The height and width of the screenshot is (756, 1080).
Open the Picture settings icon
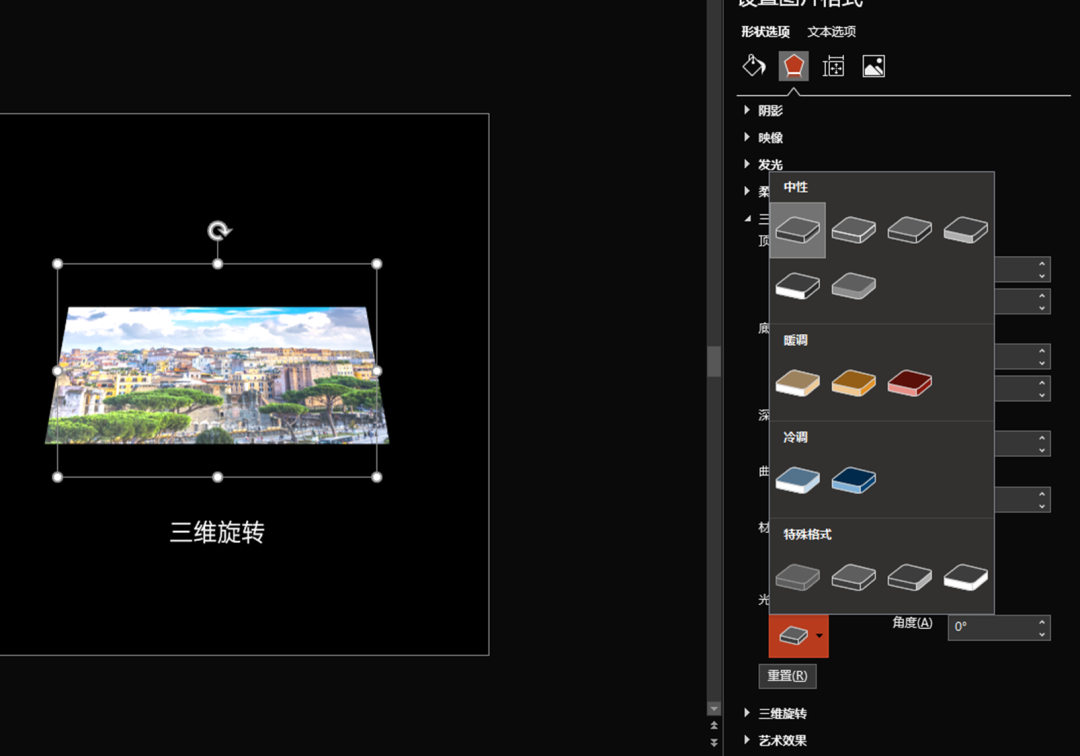coord(873,66)
